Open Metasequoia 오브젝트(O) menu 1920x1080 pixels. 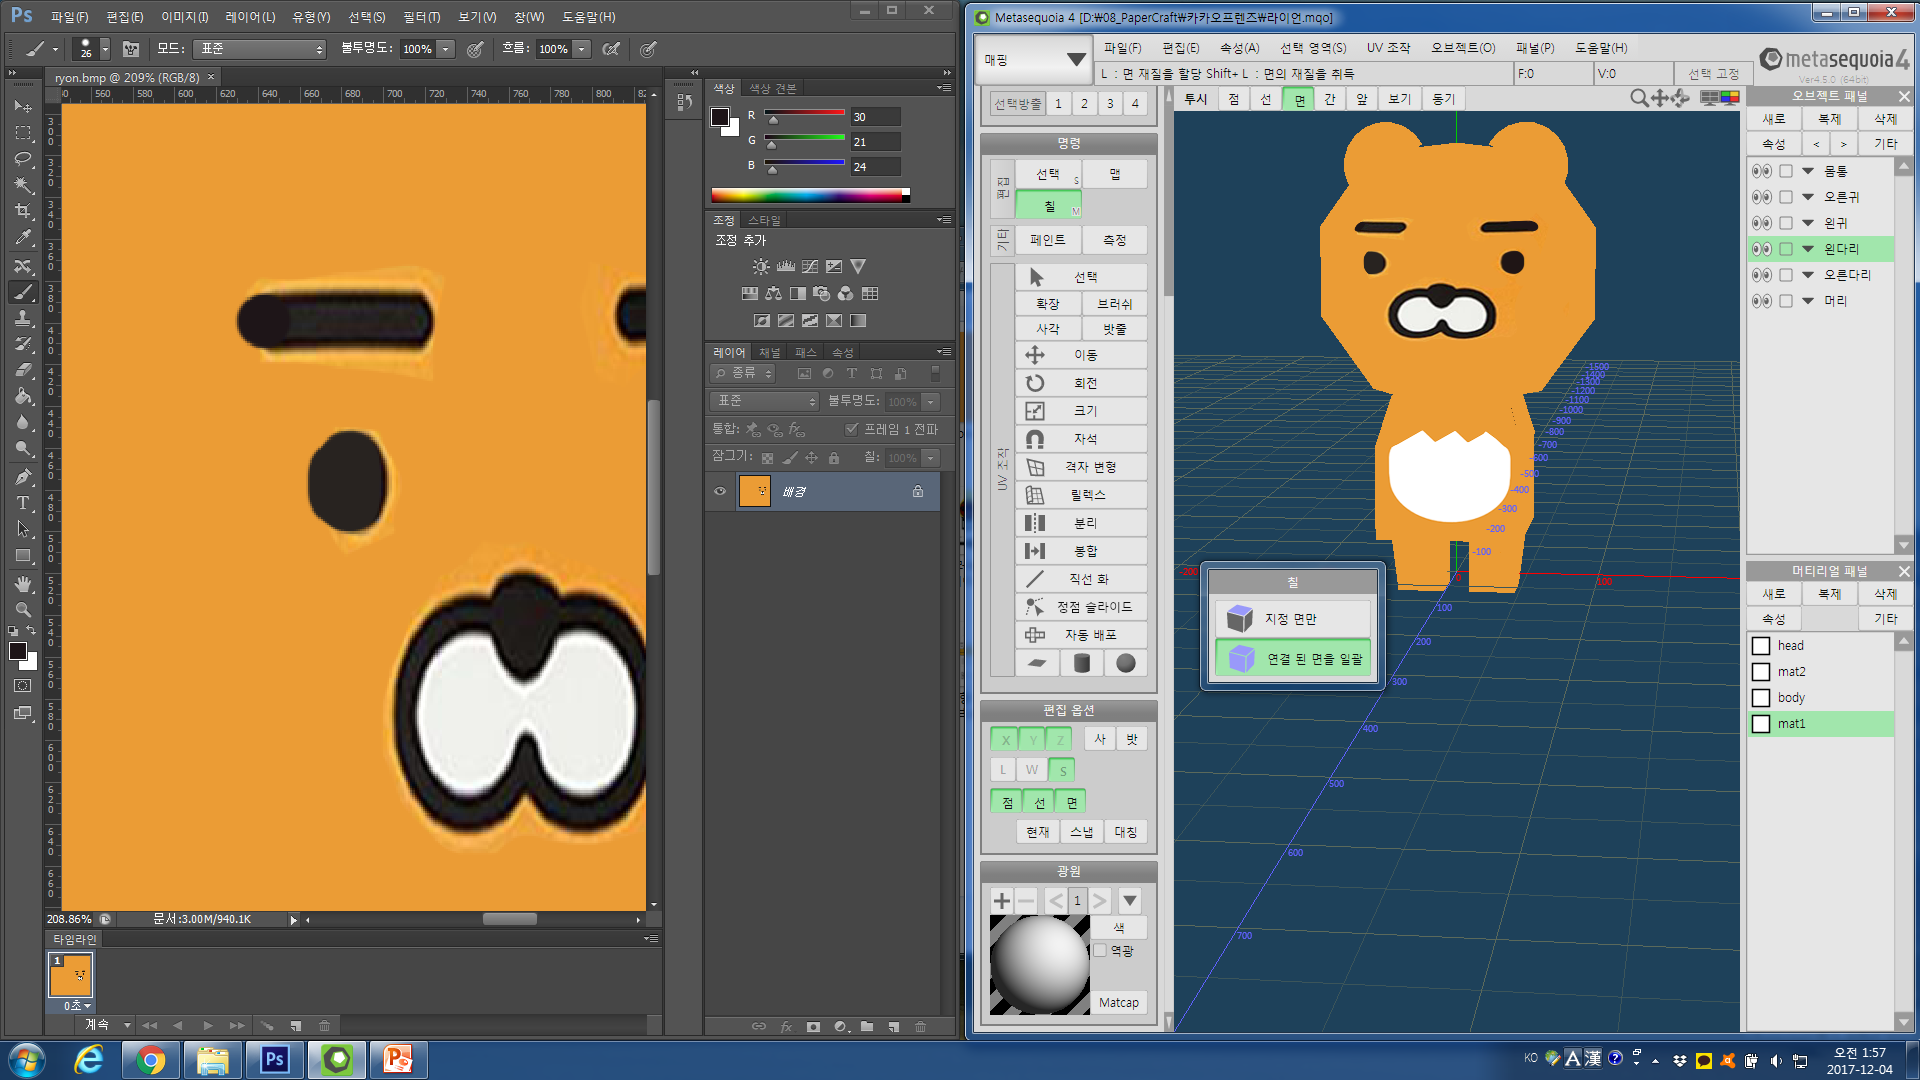click(1463, 48)
